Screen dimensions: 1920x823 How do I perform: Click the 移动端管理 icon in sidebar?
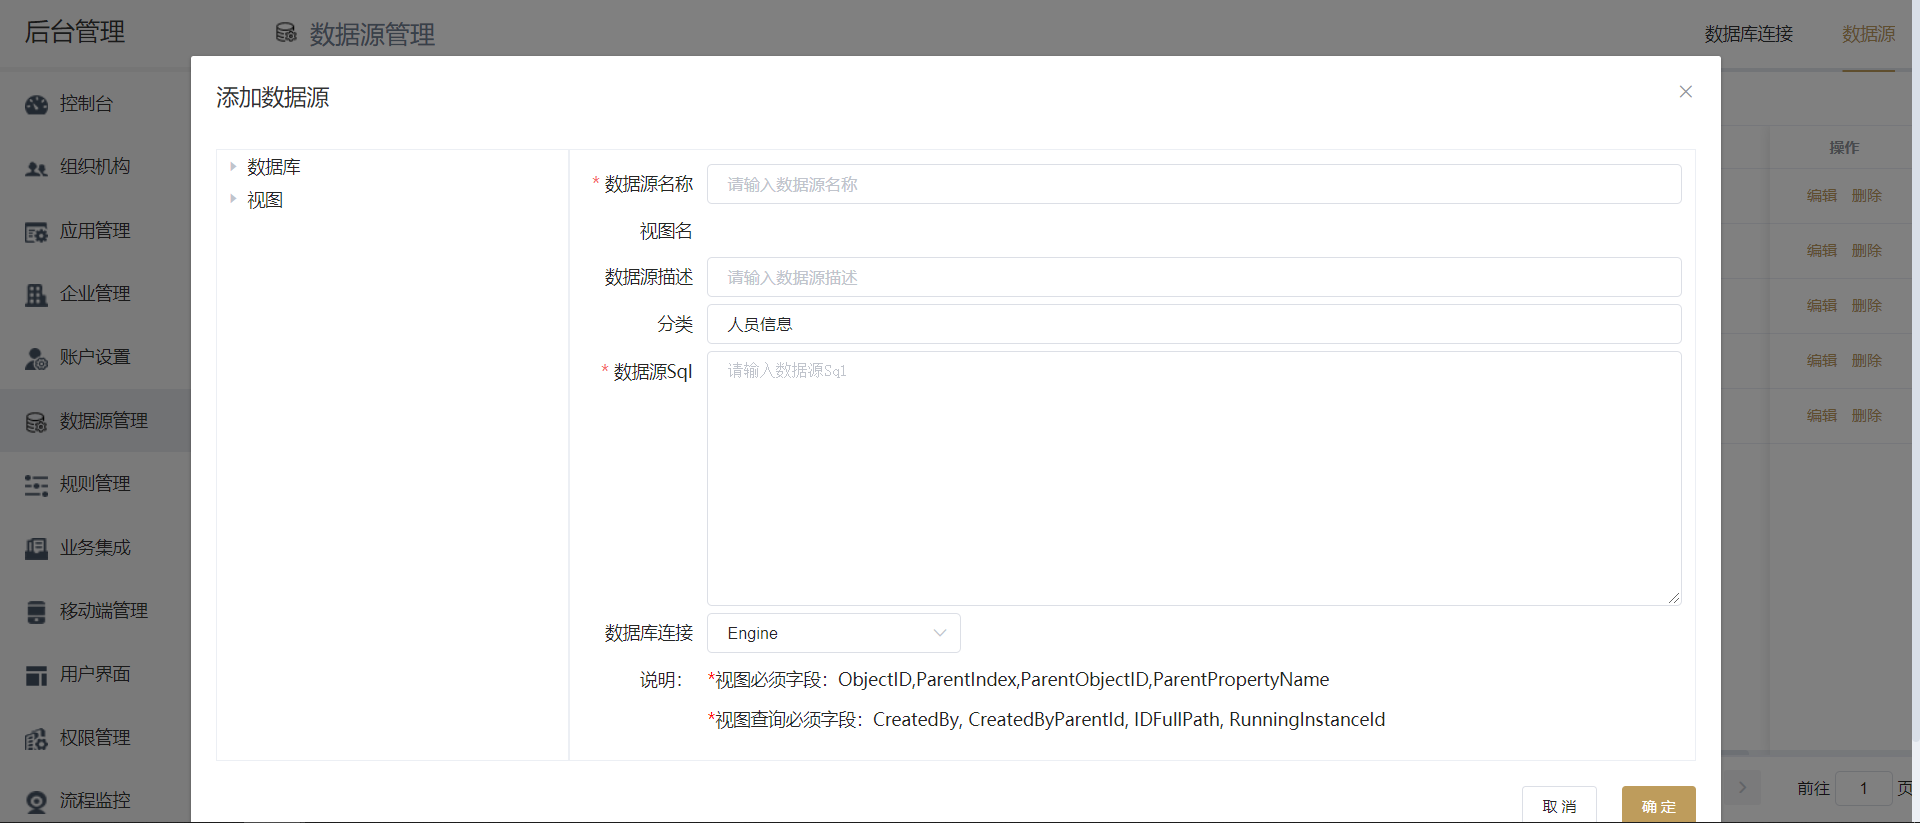[x=36, y=612]
